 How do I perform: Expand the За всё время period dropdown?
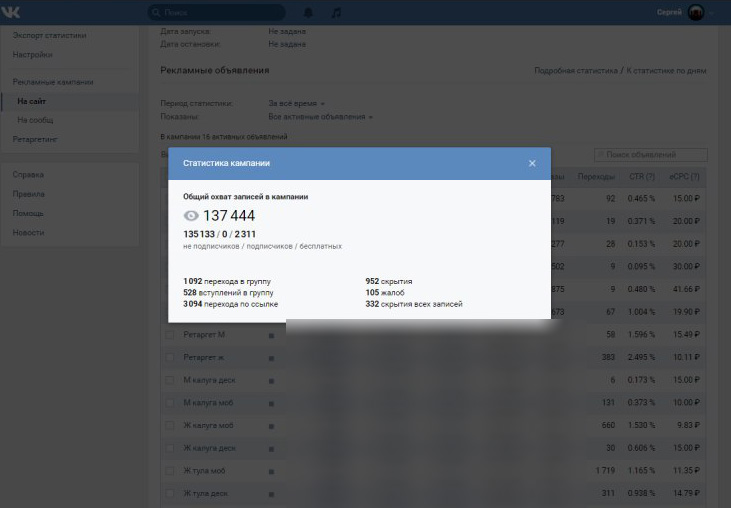(x=296, y=103)
